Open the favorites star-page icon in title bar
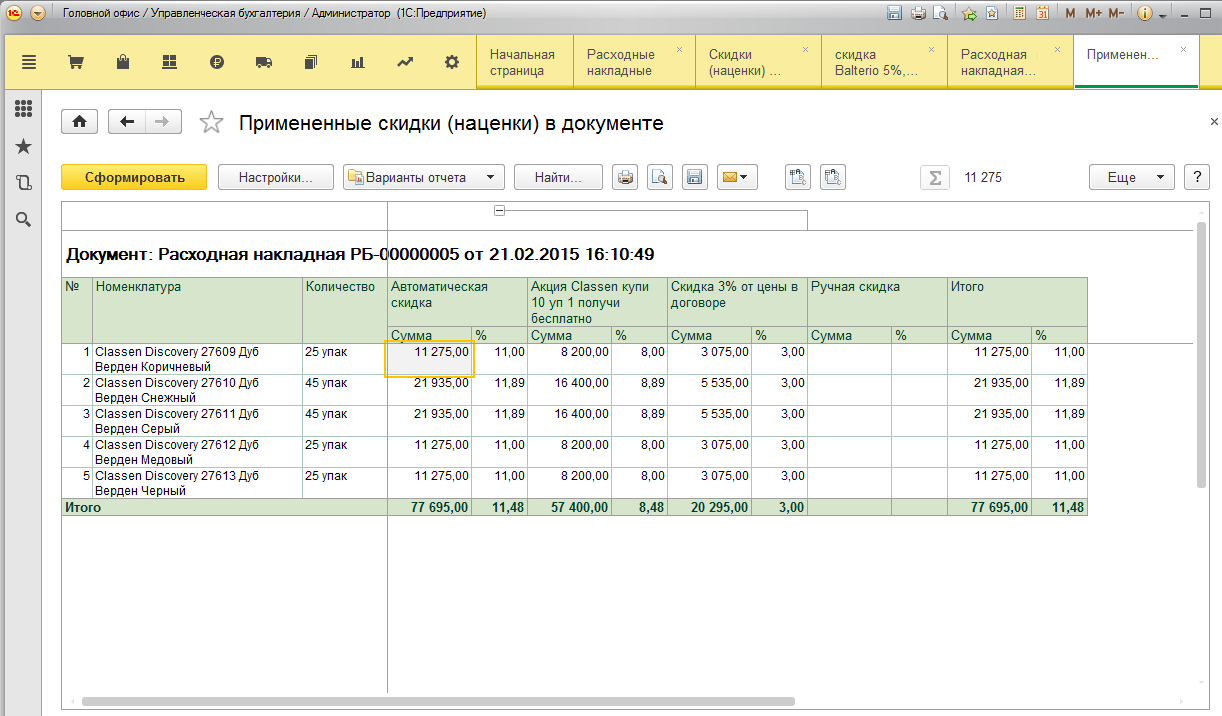The width and height of the screenshot is (1222, 716). pos(991,14)
